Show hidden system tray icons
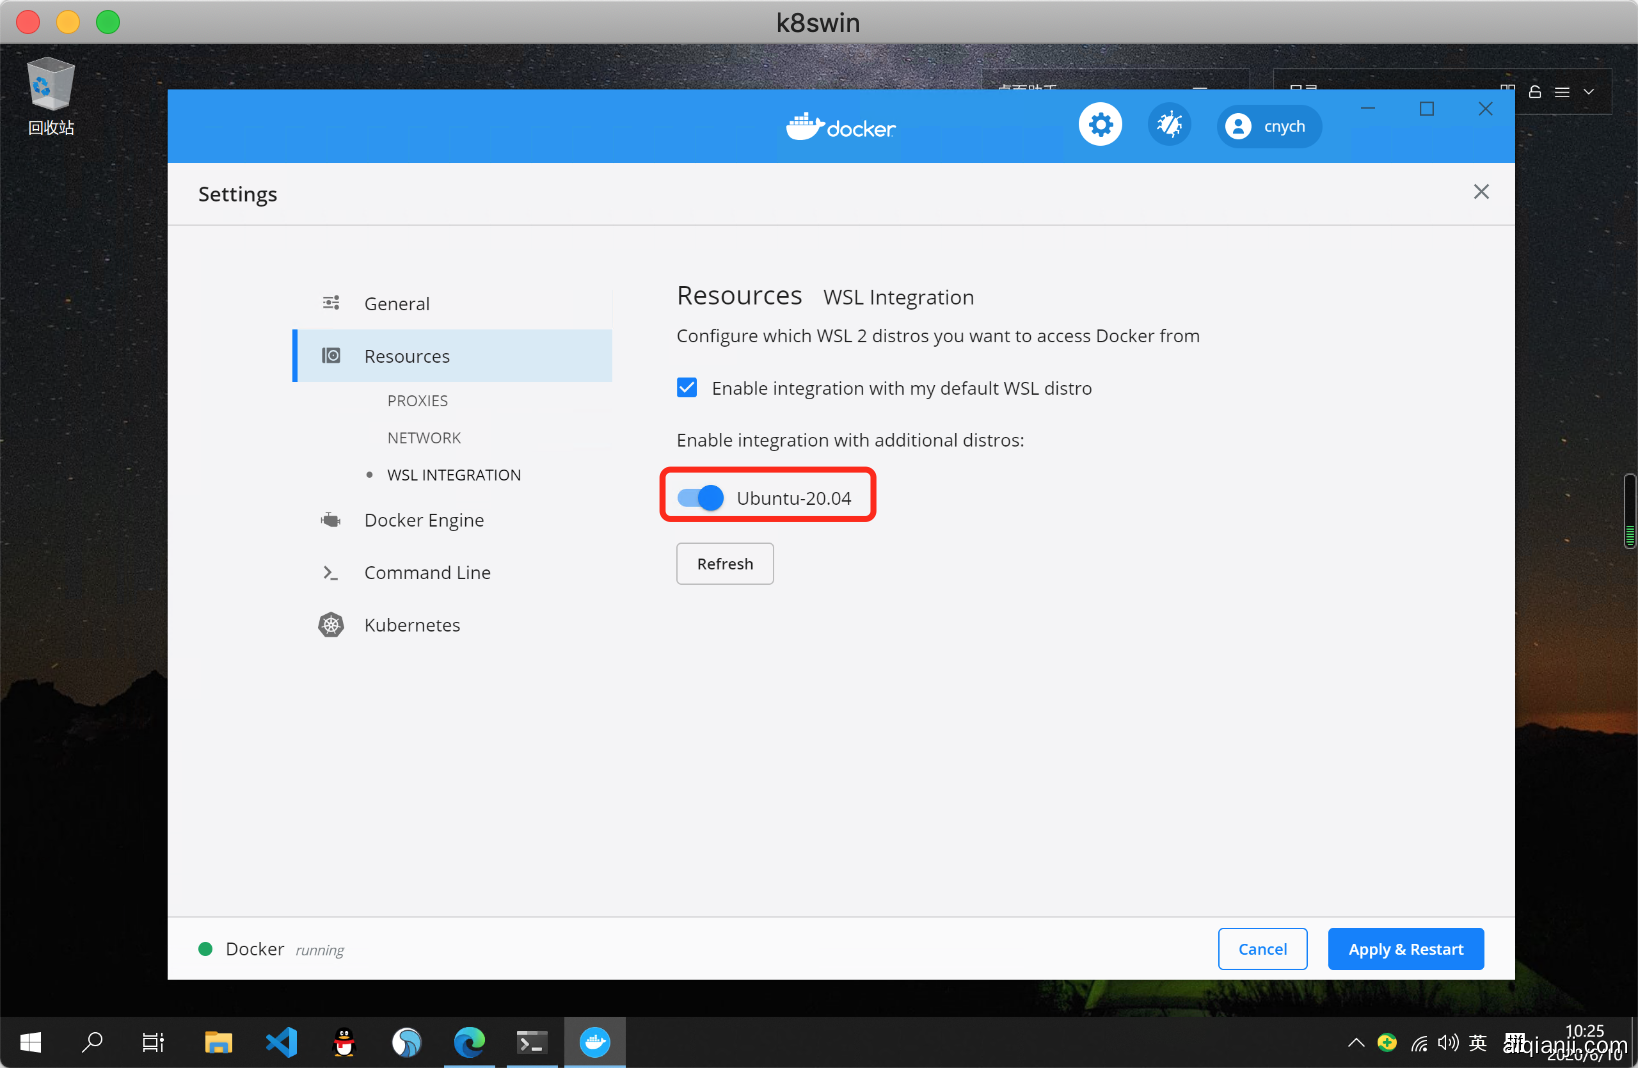 (x=1356, y=1043)
